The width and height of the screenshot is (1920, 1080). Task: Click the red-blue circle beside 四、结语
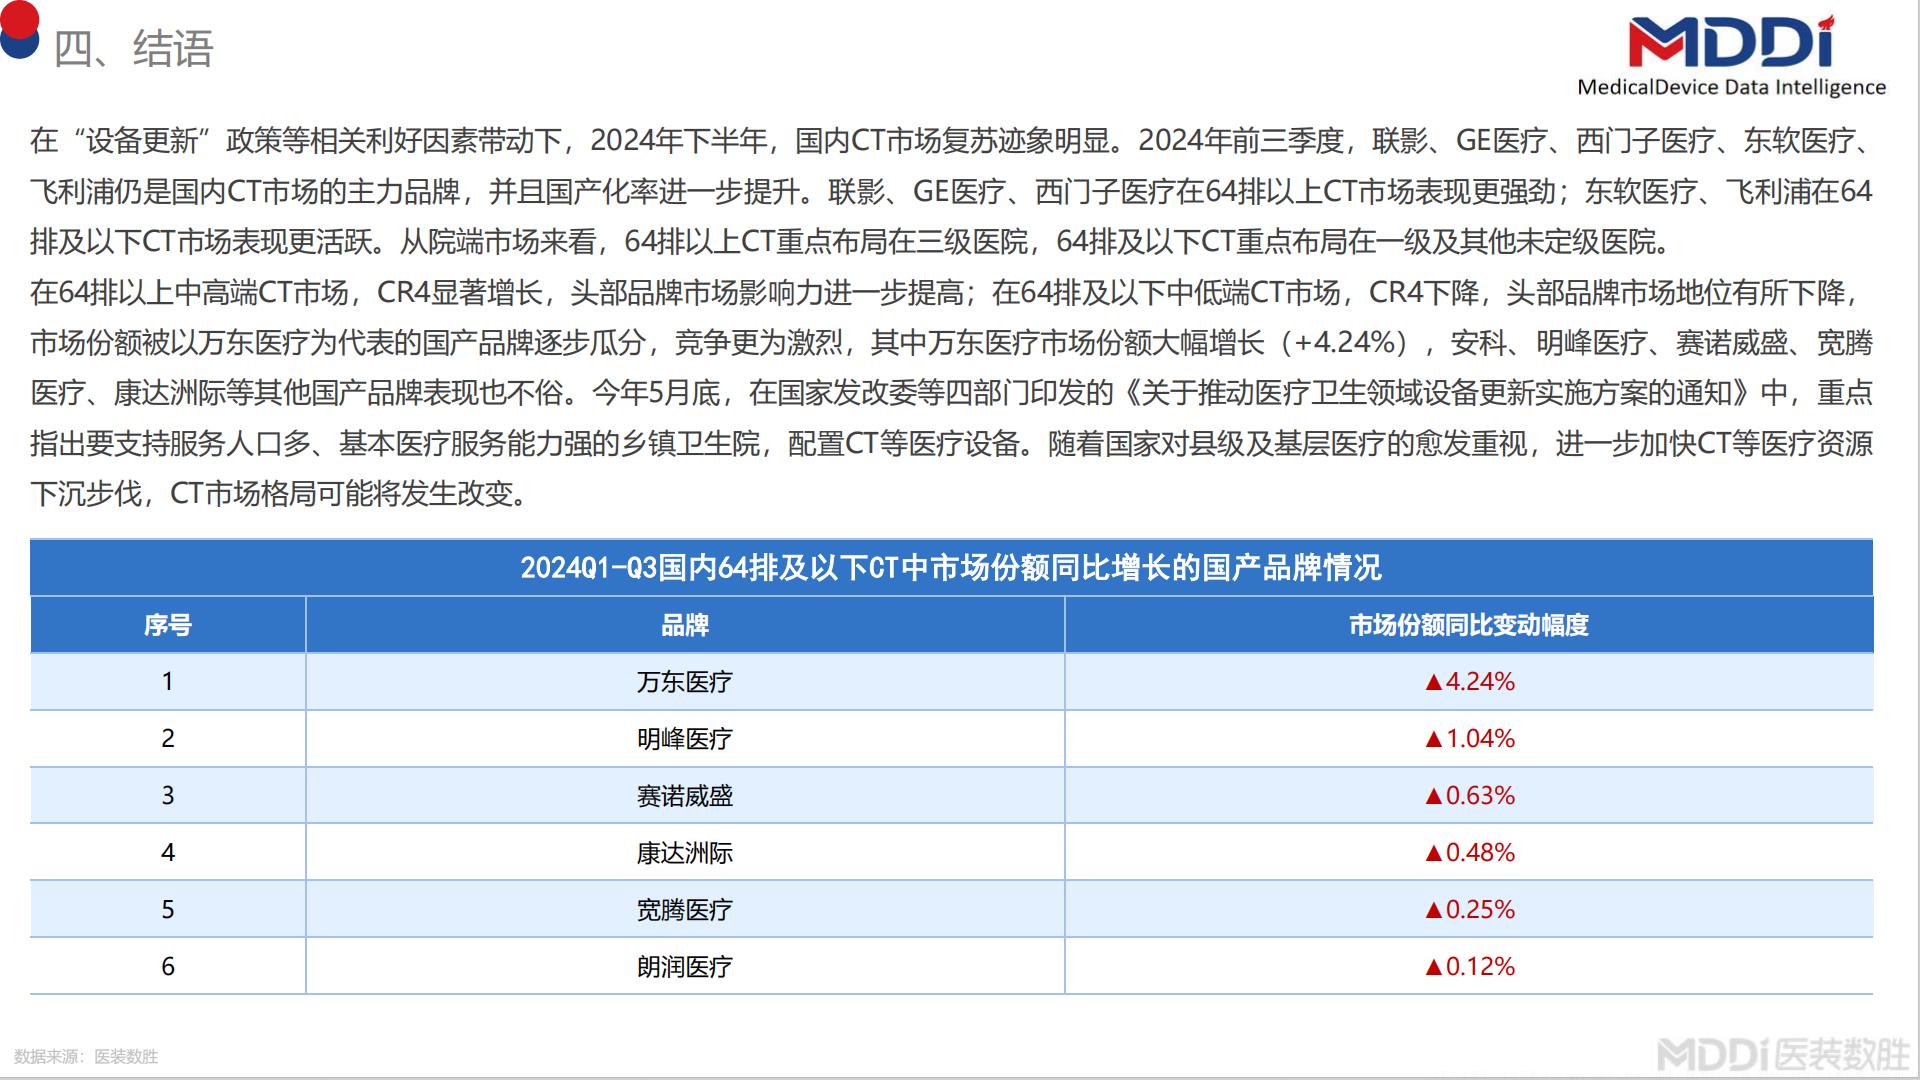pyautogui.click(x=19, y=30)
